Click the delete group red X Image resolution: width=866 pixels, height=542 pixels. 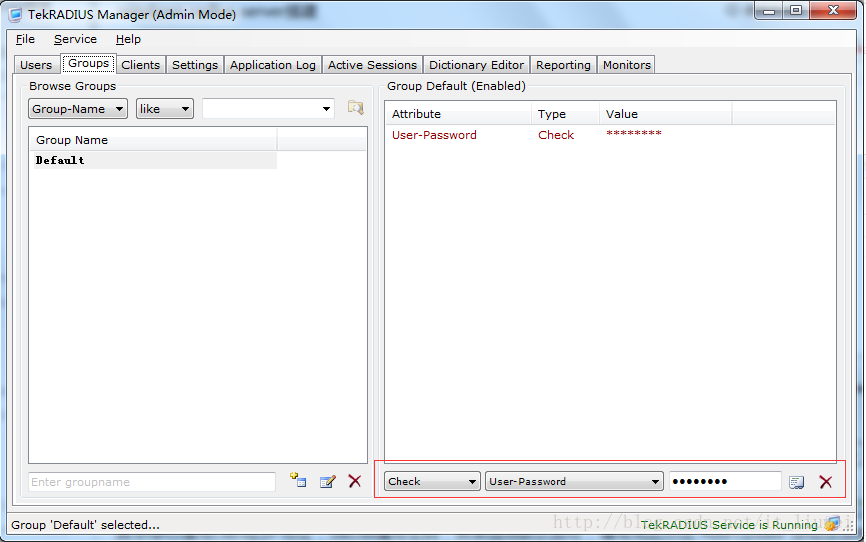click(x=355, y=481)
